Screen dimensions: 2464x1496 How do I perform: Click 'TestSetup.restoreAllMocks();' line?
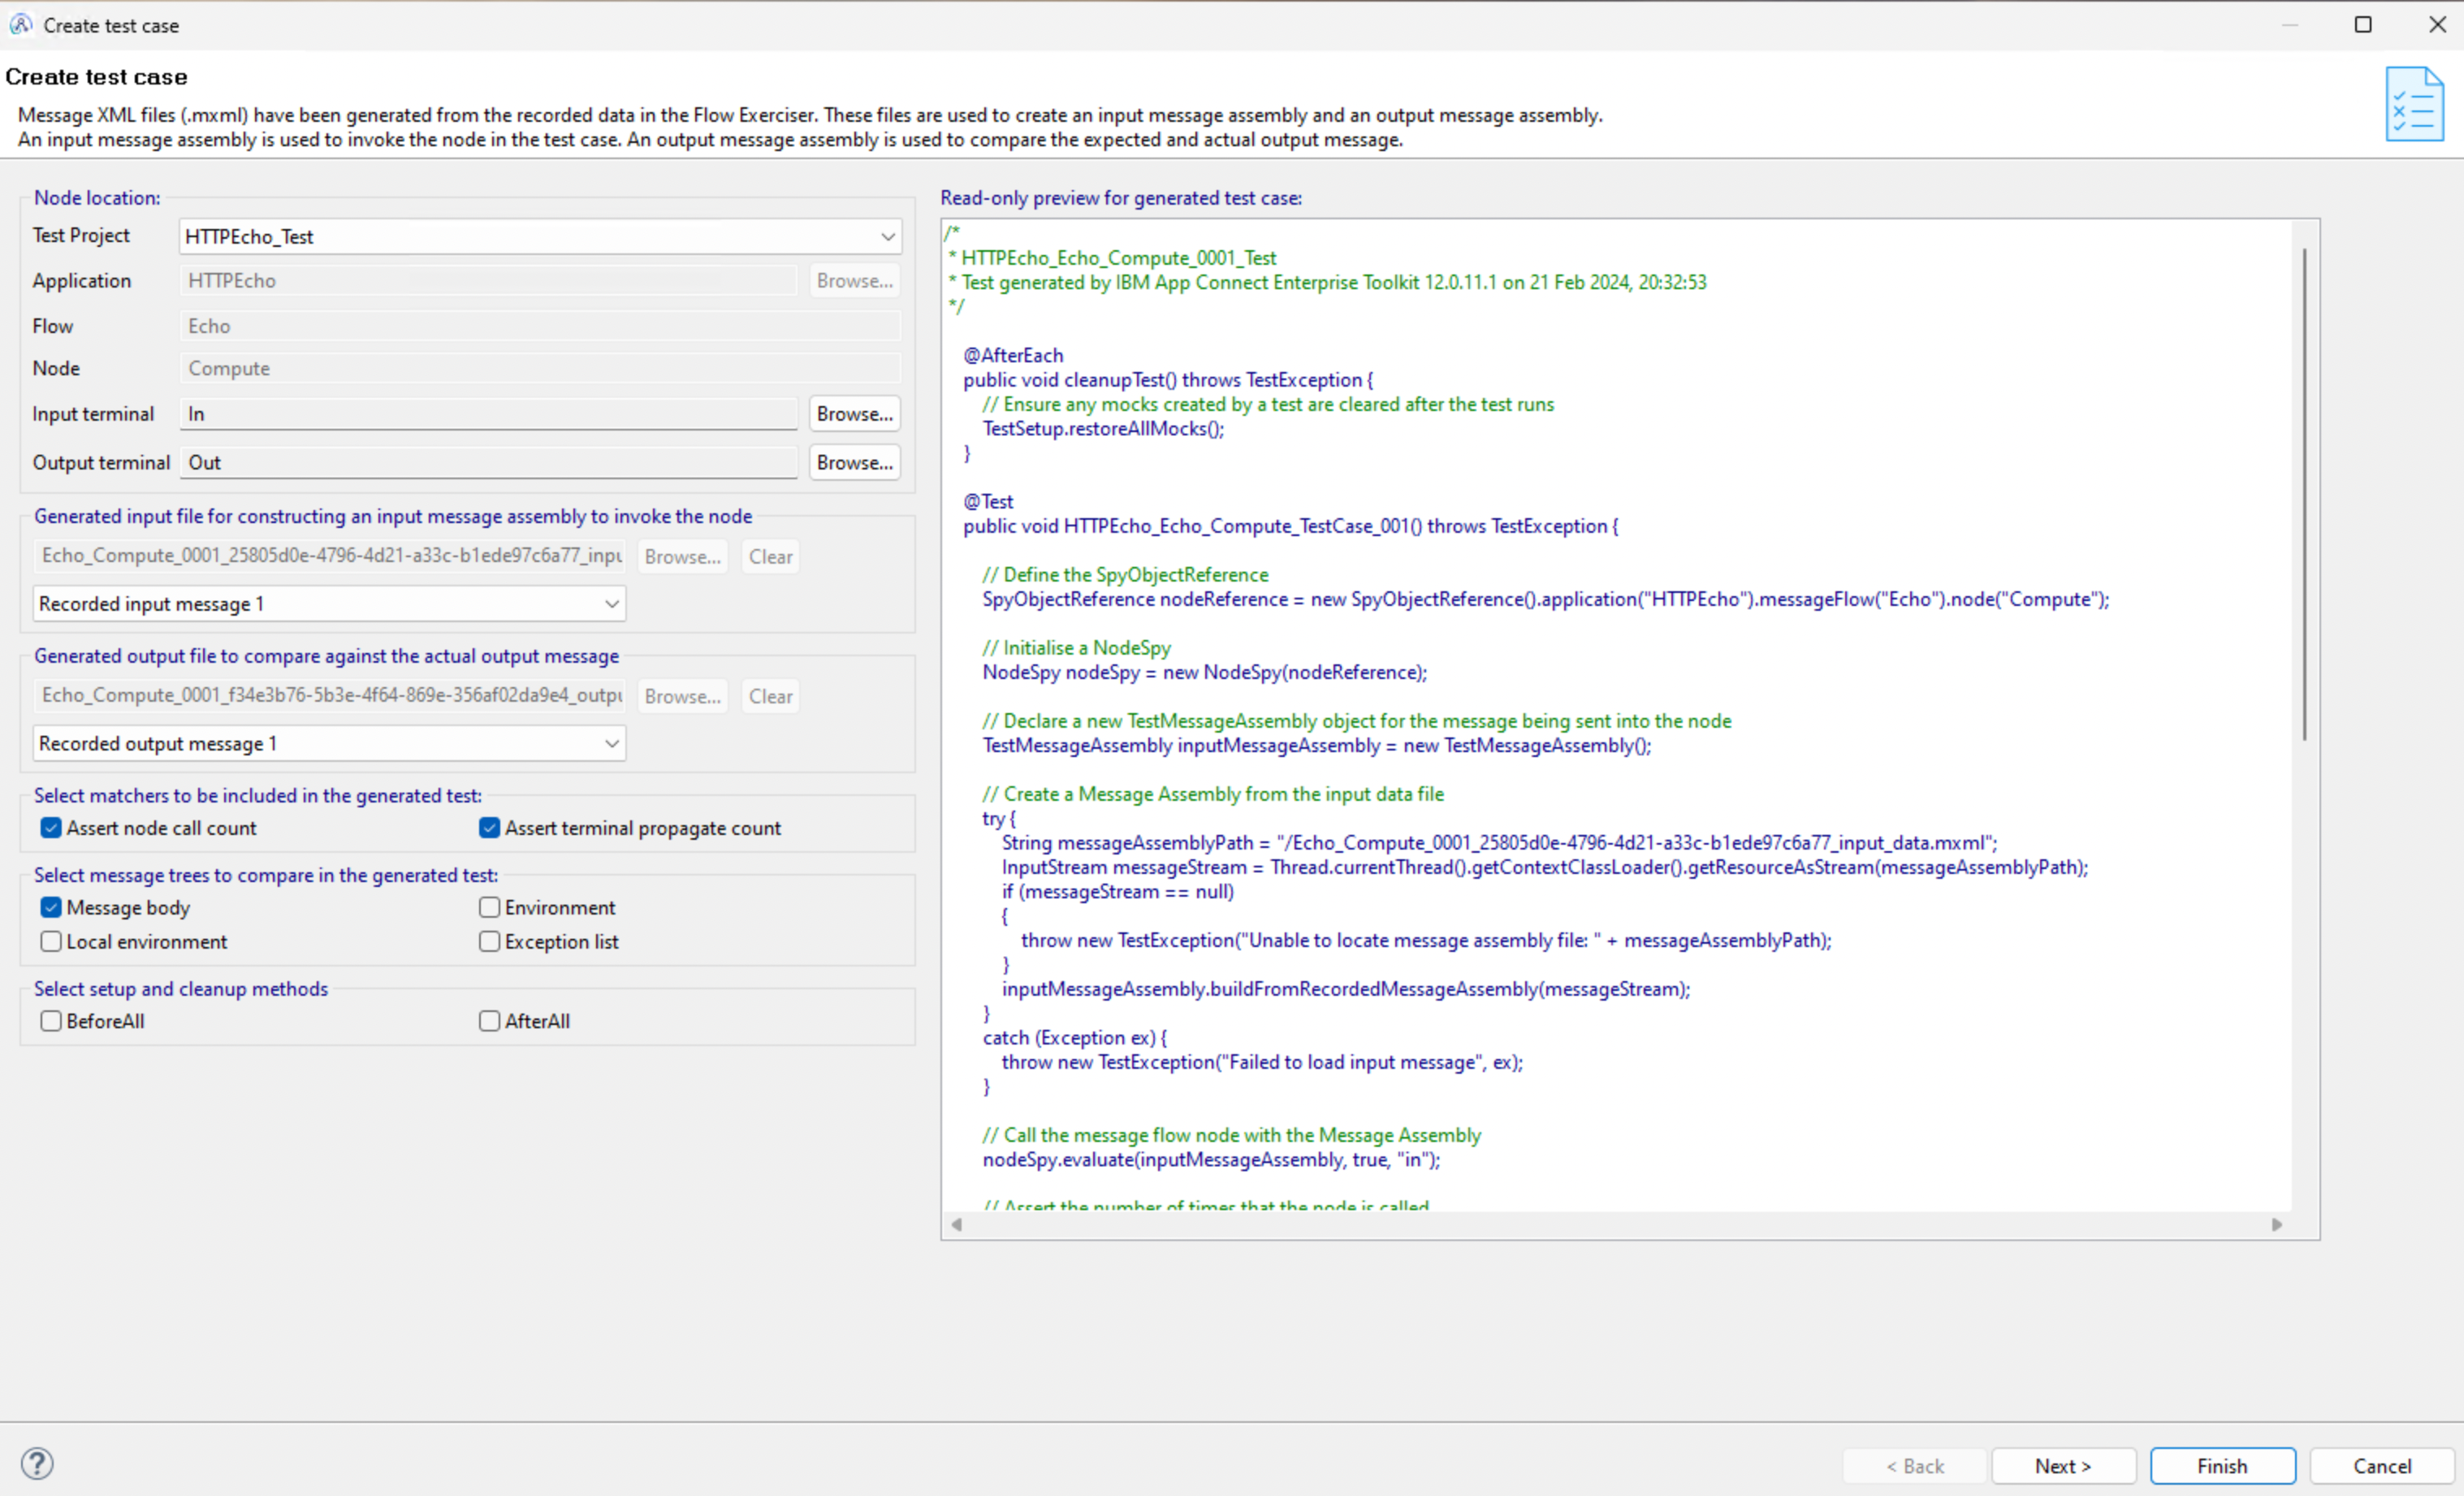point(1103,428)
